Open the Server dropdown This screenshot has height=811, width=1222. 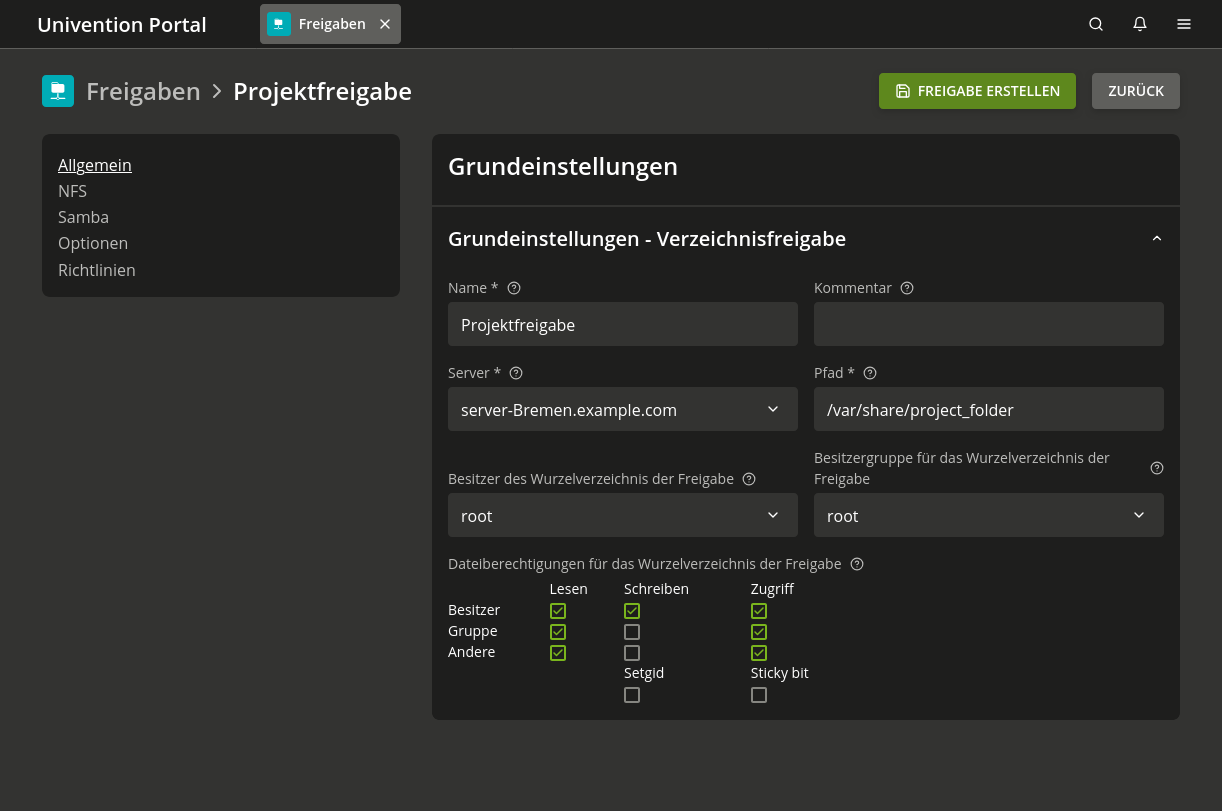(622, 409)
